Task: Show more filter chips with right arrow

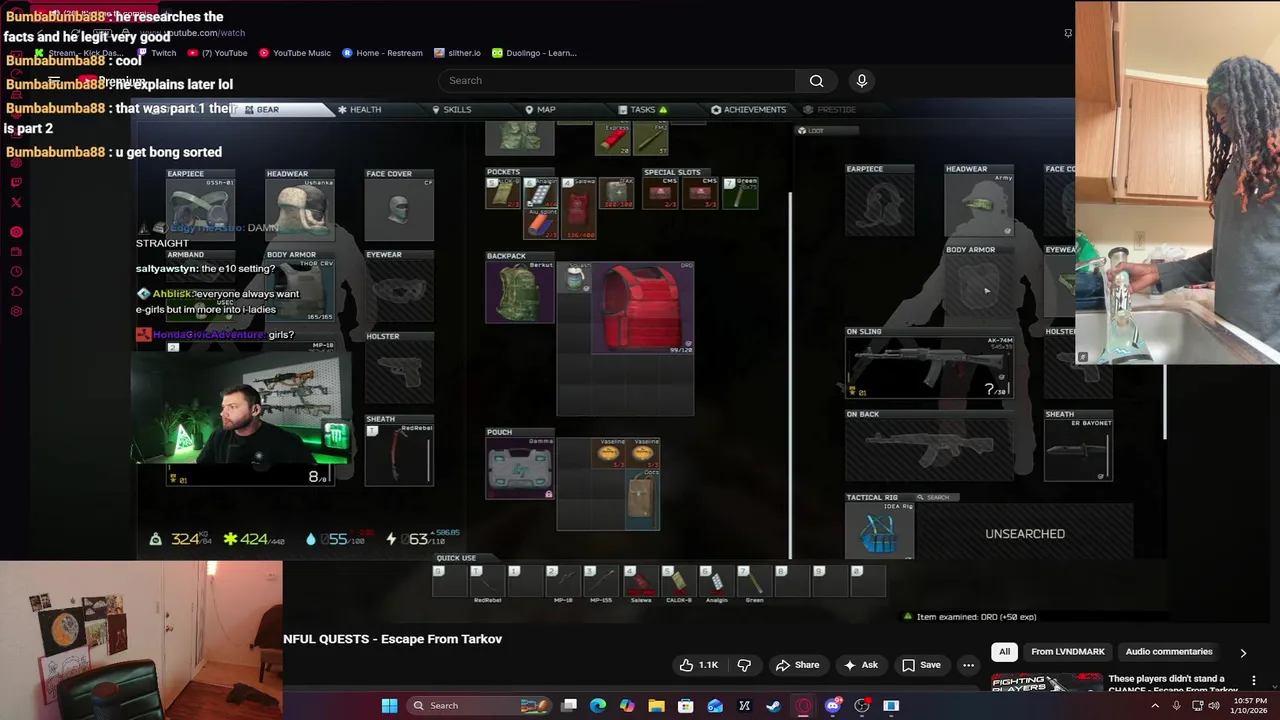Action: (x=1243, y=652)
